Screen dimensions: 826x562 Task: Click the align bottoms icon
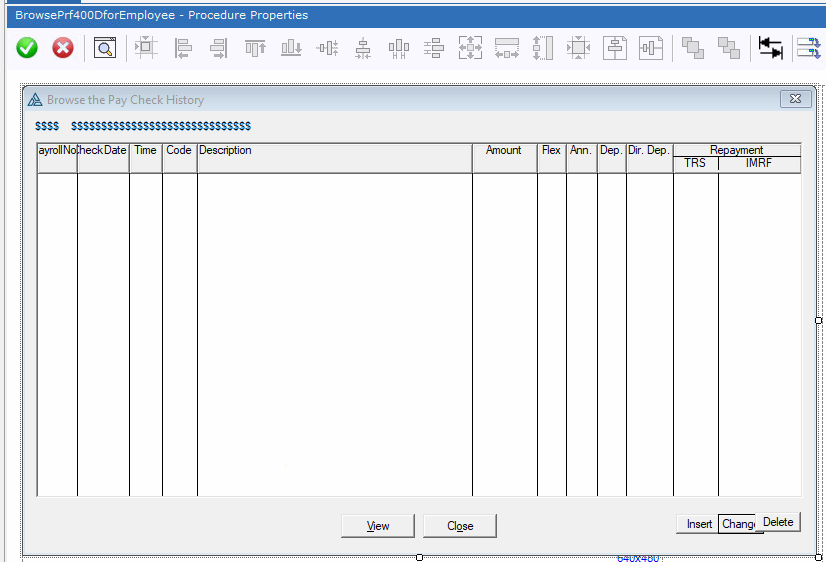click(x=291, y=48)
